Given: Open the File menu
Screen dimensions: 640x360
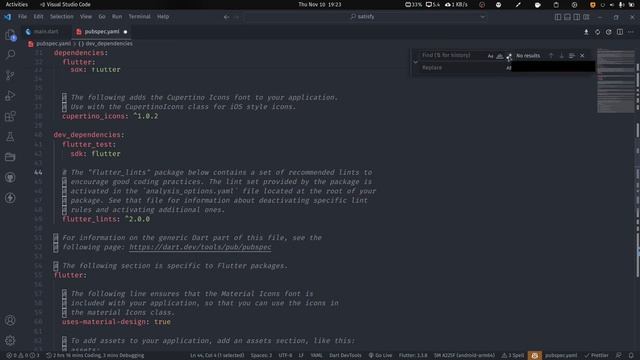Looking at the screenshot, I should [22, 17].
